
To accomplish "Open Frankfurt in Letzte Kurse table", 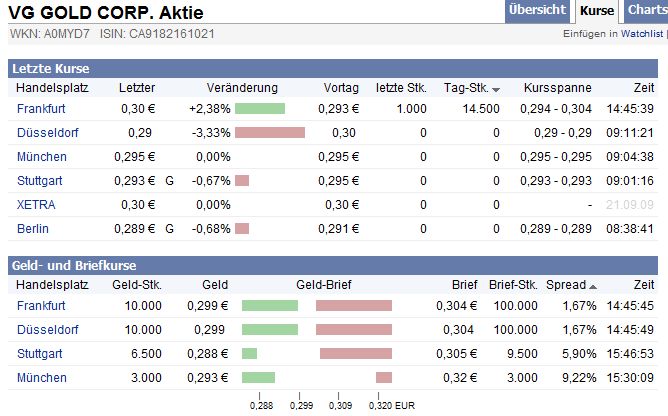I will 41,108.
